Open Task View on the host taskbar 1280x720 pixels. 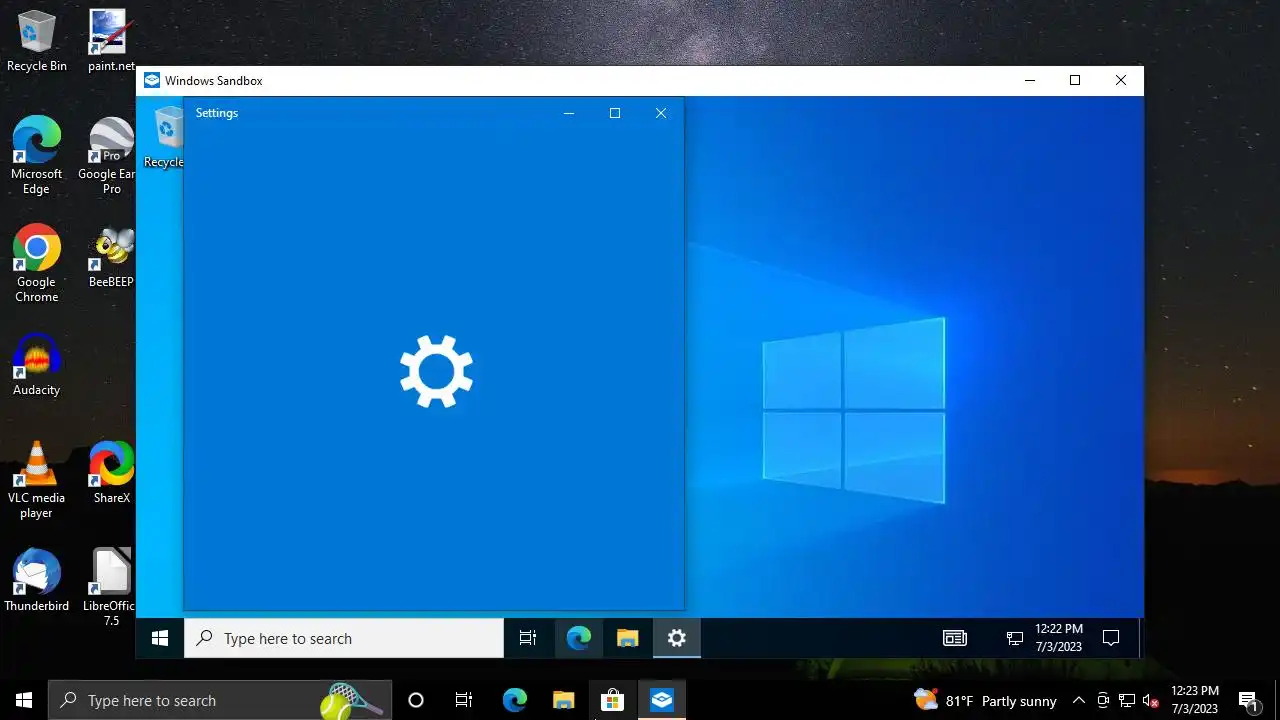(x=464, y=700)
